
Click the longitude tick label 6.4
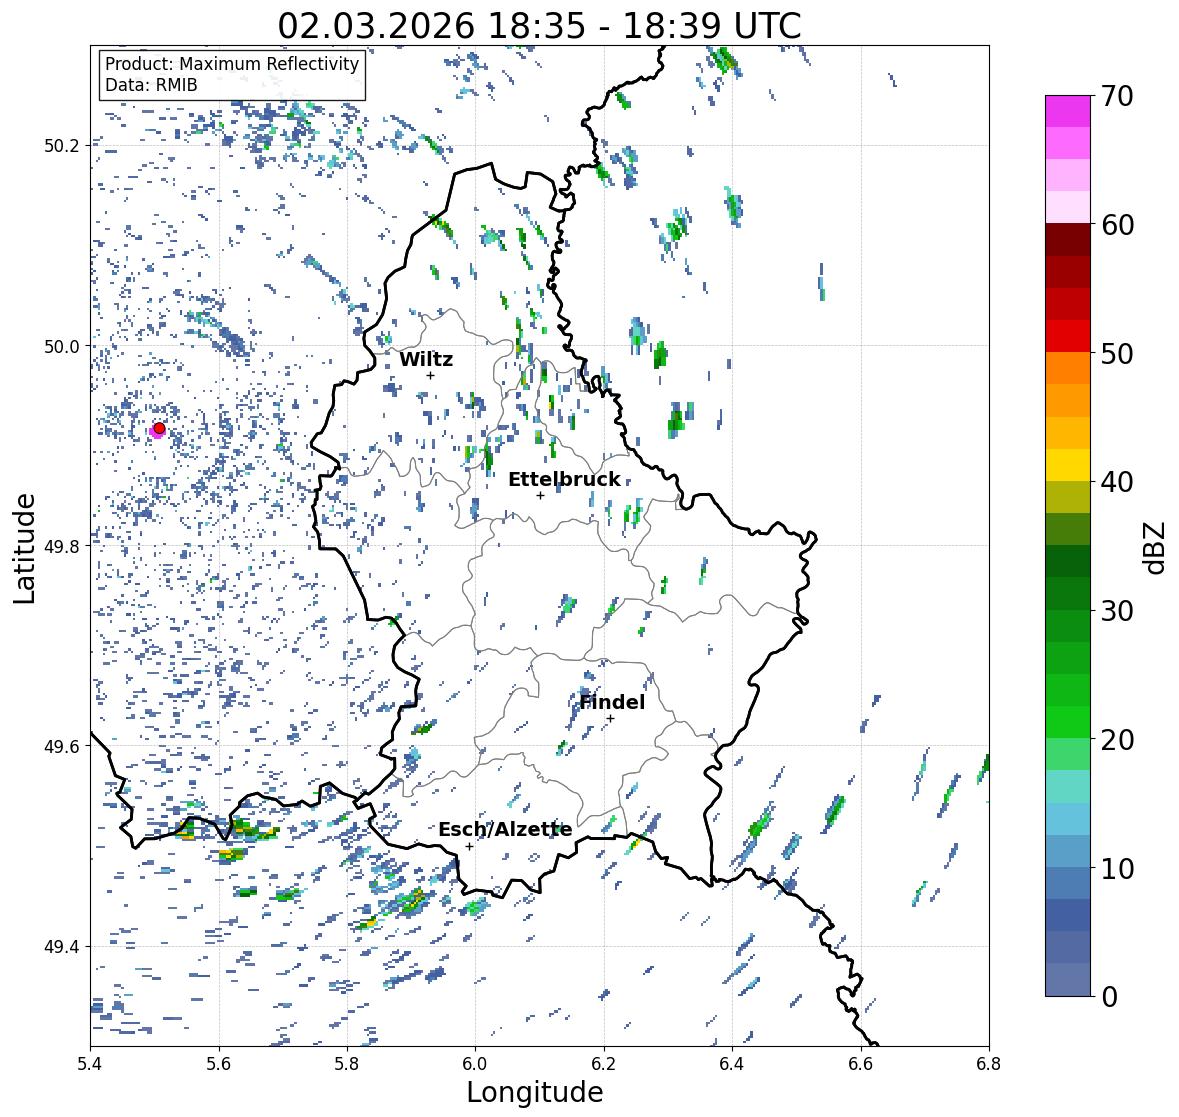click(x=732, y=1064)
